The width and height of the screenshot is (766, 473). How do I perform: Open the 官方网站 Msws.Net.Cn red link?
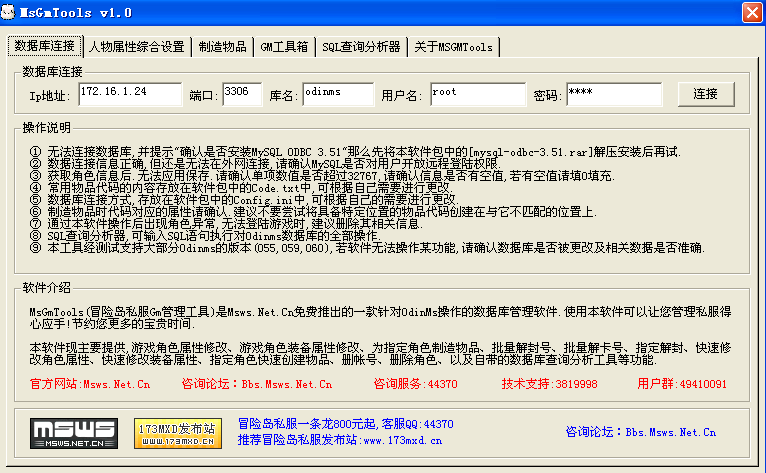(x=90, y=384)
